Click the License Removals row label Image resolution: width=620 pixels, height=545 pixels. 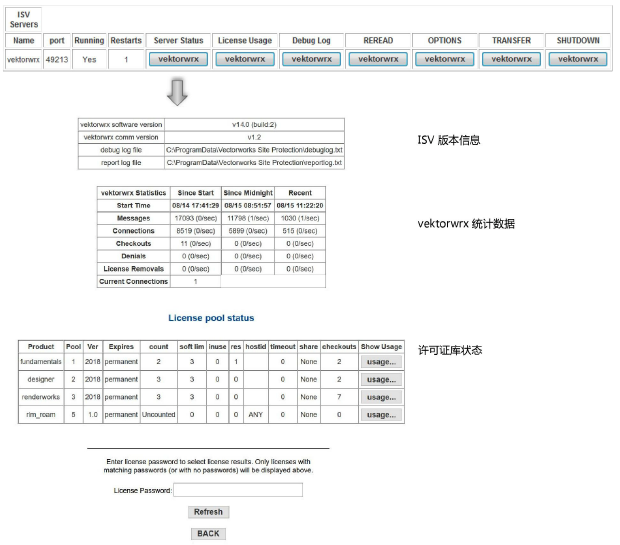[x=134, y=269]
